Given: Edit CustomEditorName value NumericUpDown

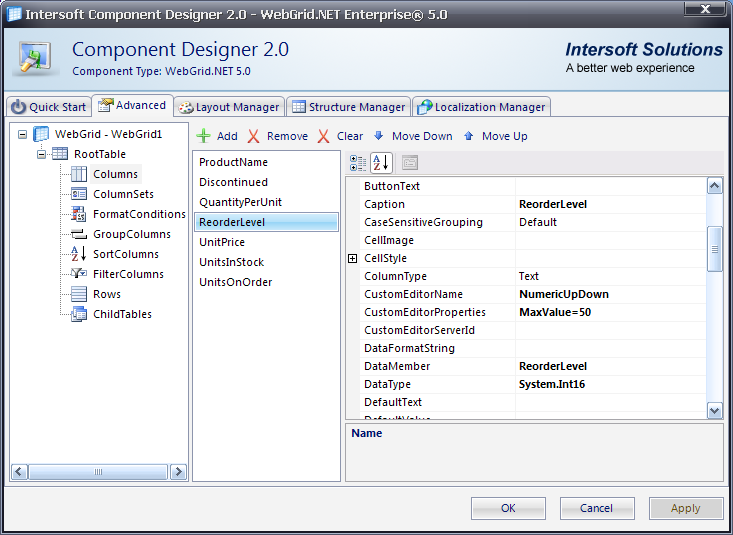Looking at the screenshot, I should pos(610,294).
